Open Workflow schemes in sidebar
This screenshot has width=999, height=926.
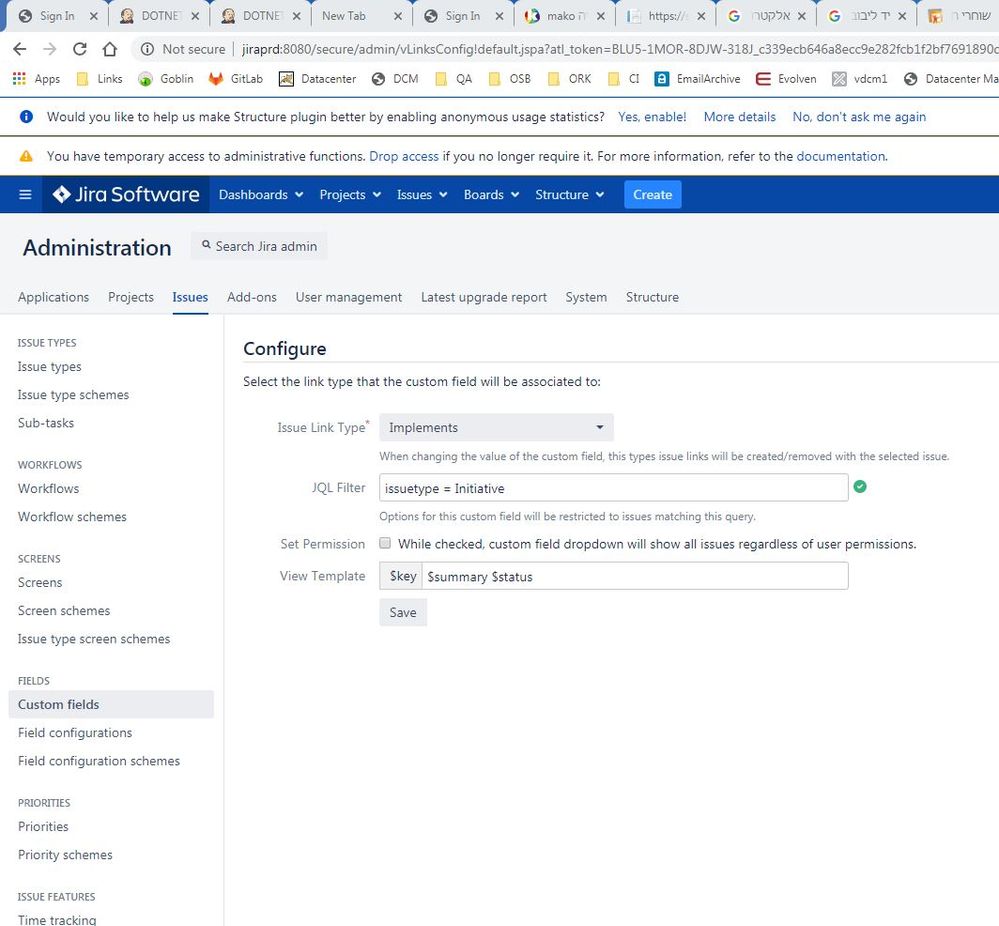click(72, 516)
